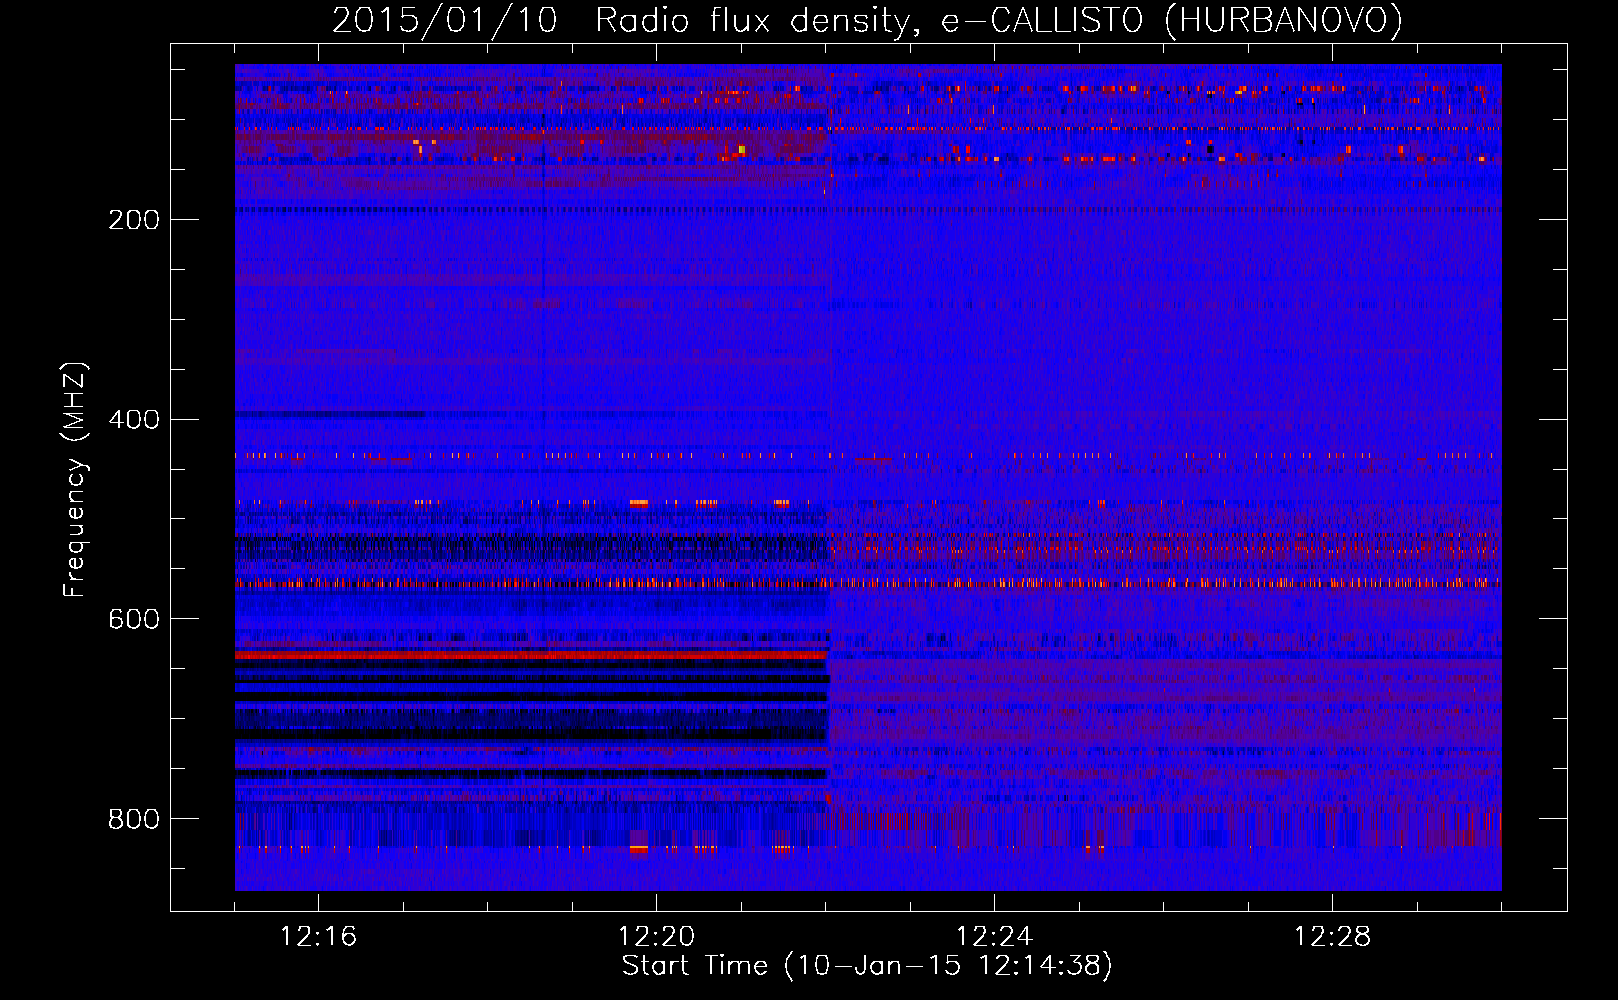Viewport: 1618px width, 1000px height.
Task: Click the 12:16 time tick label
Action: (318, 936)
